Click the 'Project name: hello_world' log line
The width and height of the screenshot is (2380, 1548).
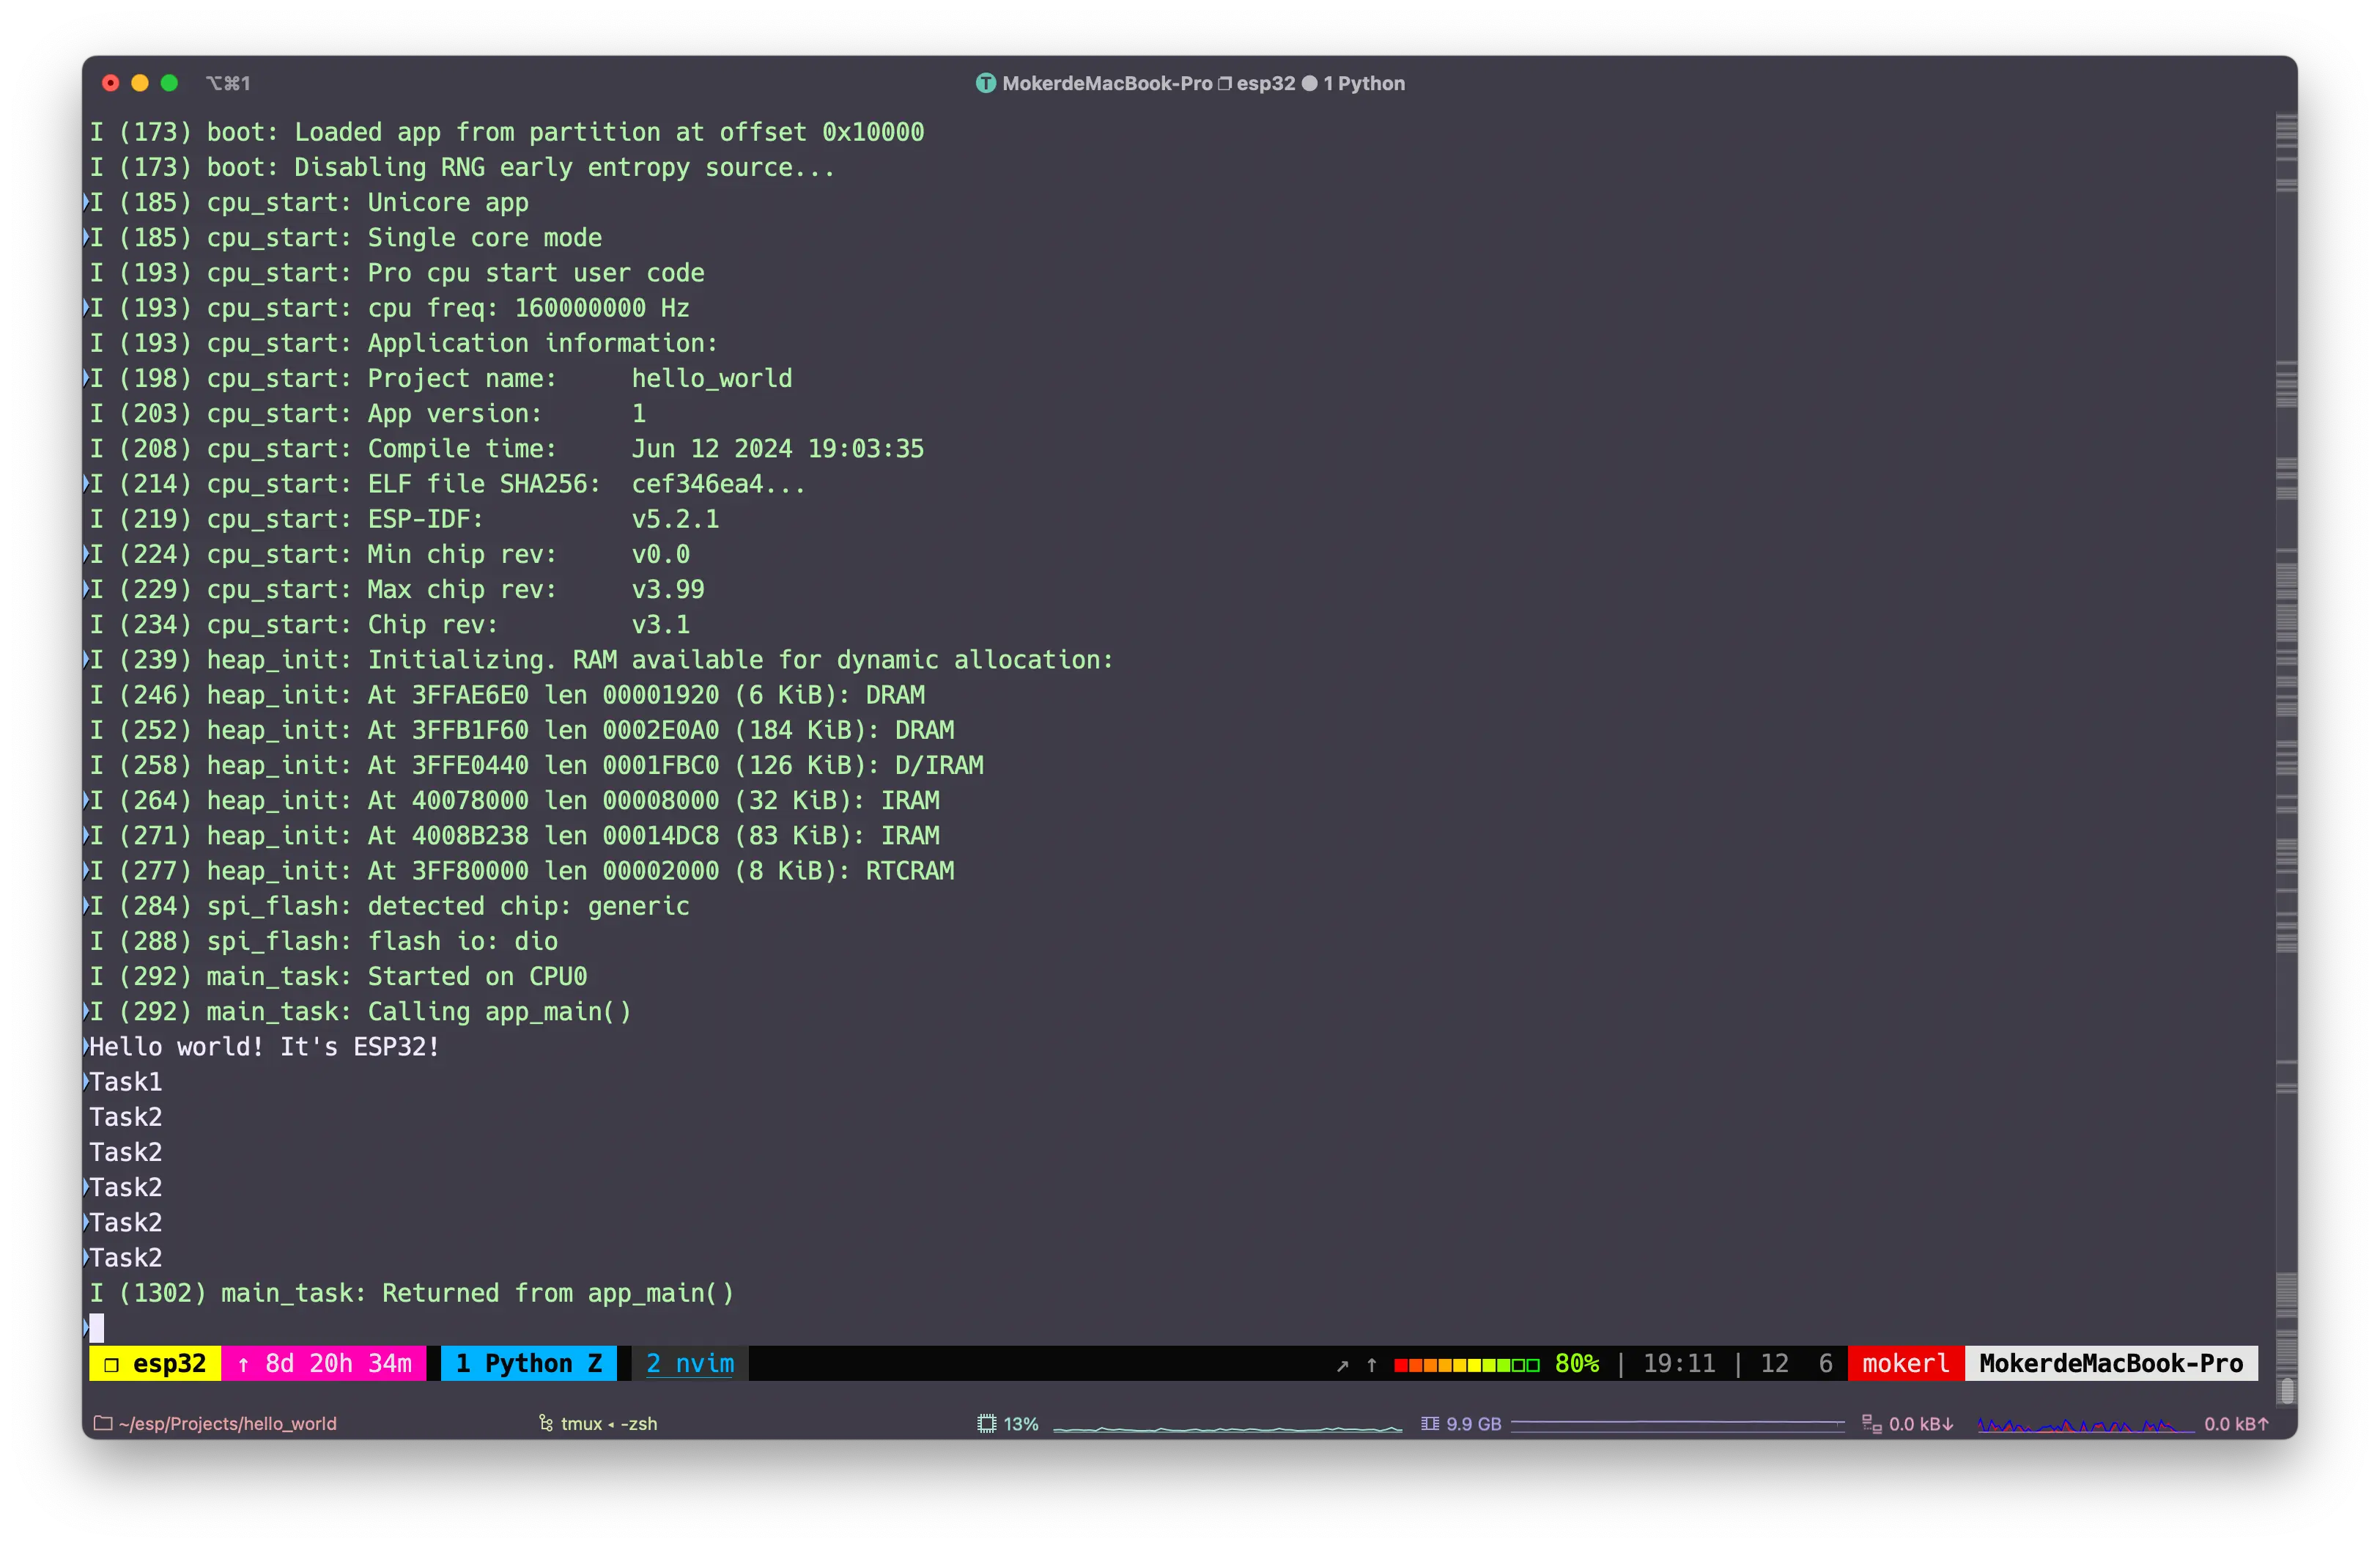(x=441, y=378)
